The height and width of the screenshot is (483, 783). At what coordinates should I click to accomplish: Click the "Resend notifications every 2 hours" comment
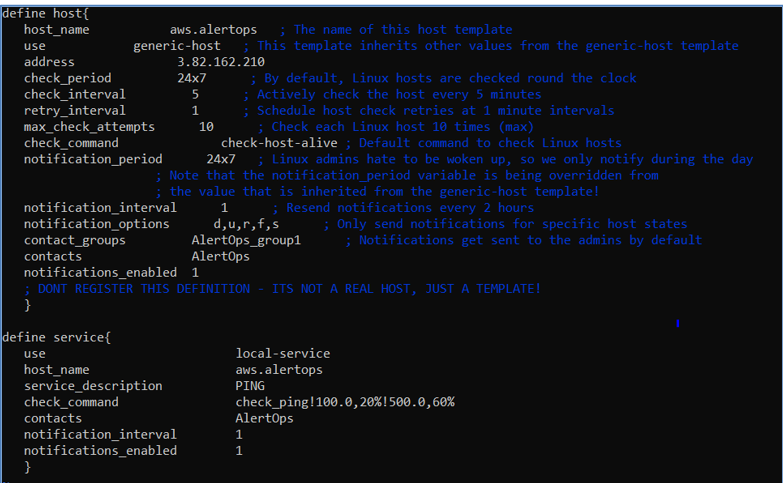[410, 208]
